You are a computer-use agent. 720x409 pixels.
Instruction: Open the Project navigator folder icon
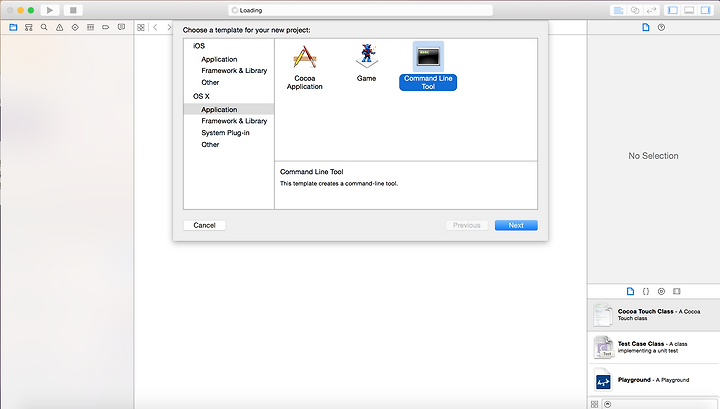tap(13, 28)
